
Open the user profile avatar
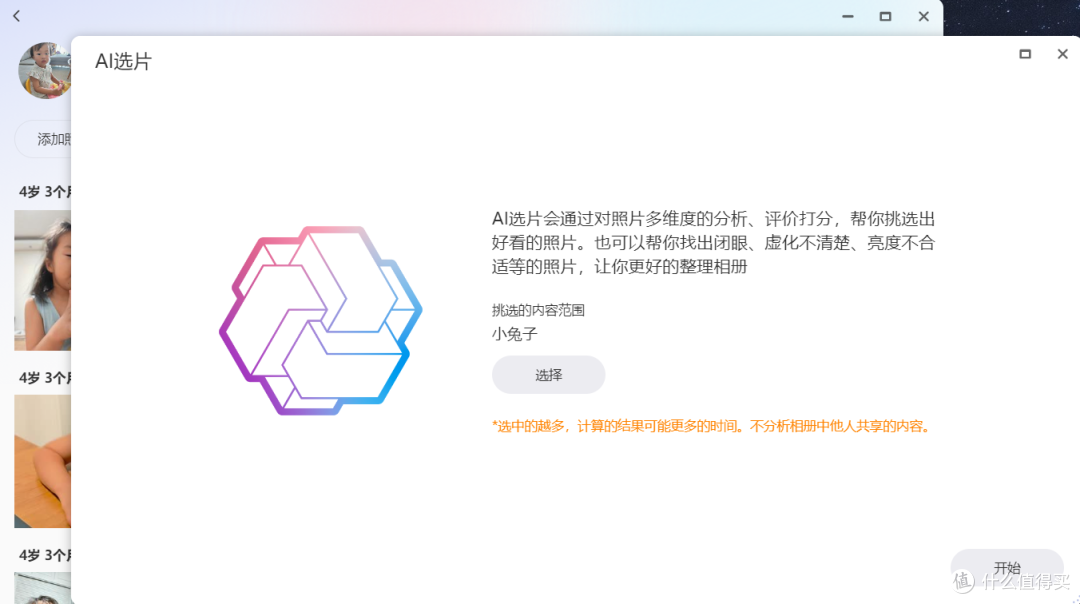pos(42,71)
